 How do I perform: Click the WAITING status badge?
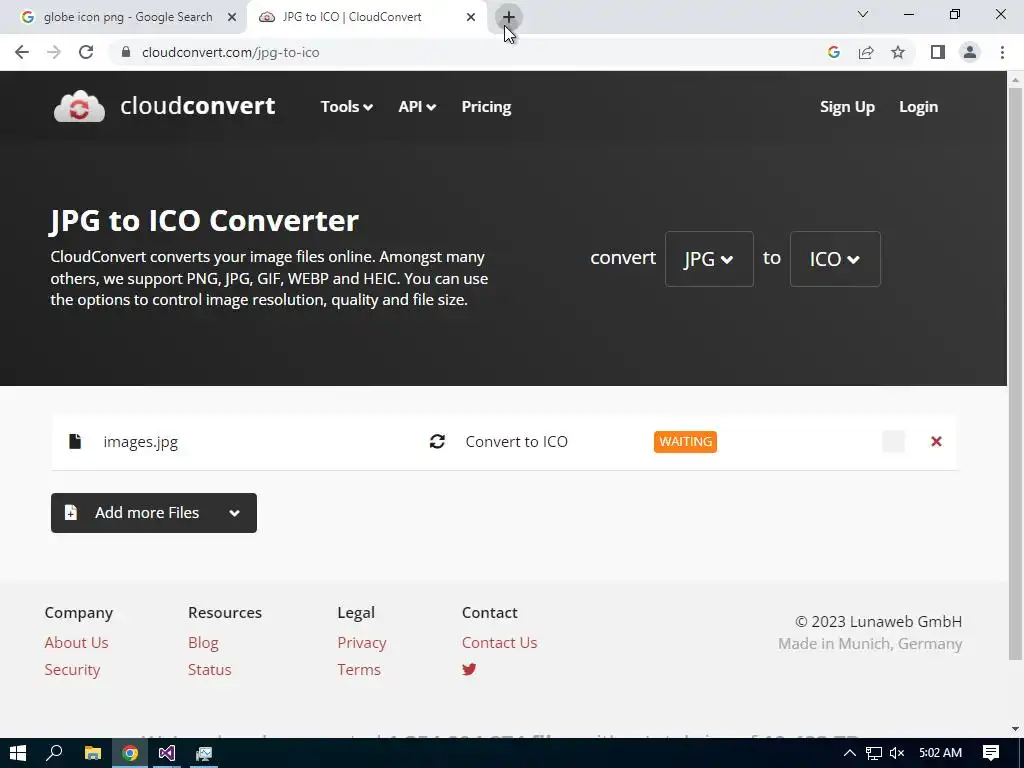click(685, 441)
